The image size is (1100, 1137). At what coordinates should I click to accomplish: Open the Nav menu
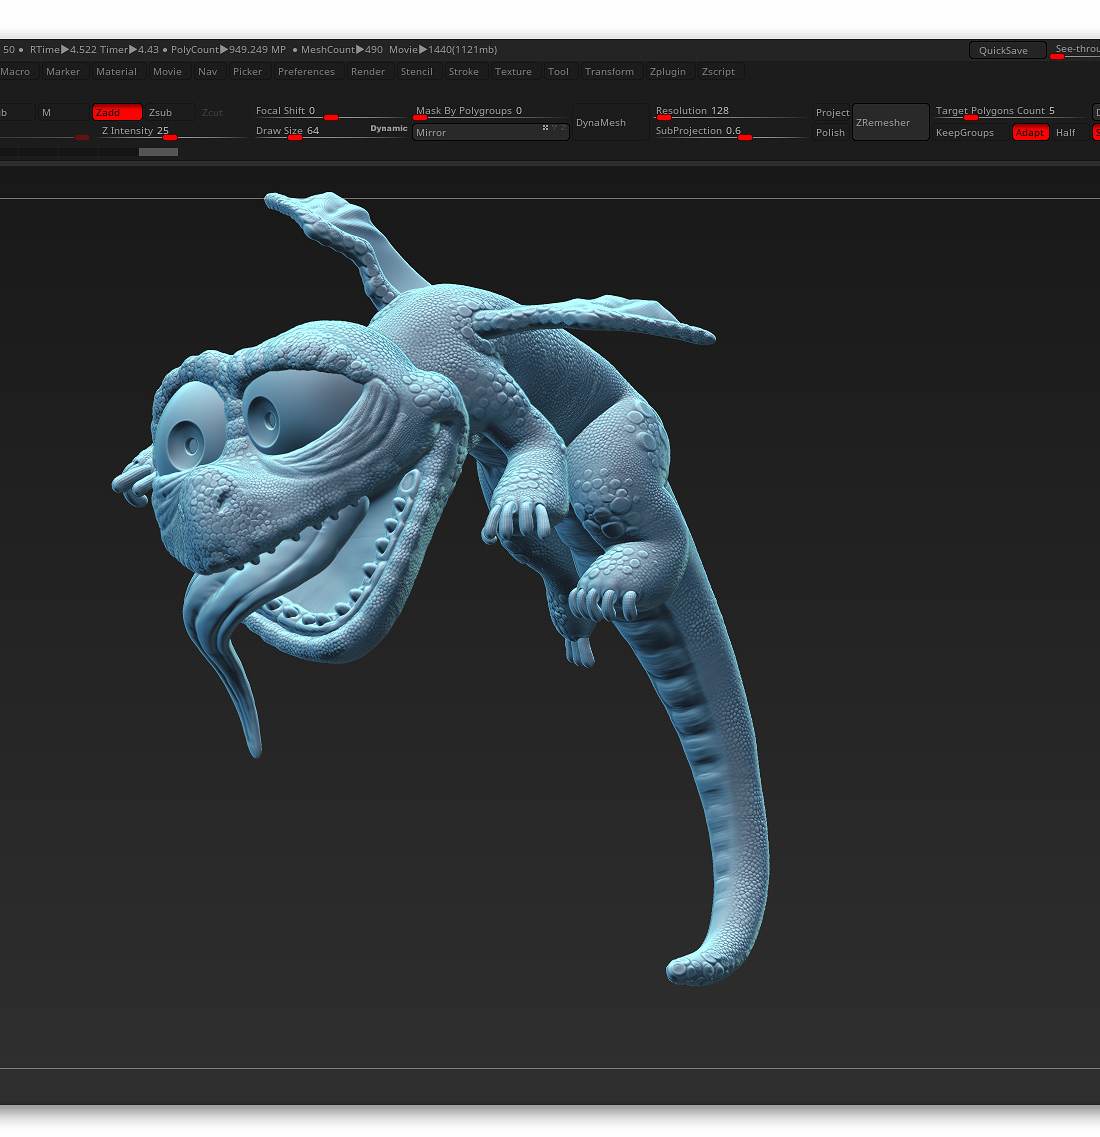[207, 72]
